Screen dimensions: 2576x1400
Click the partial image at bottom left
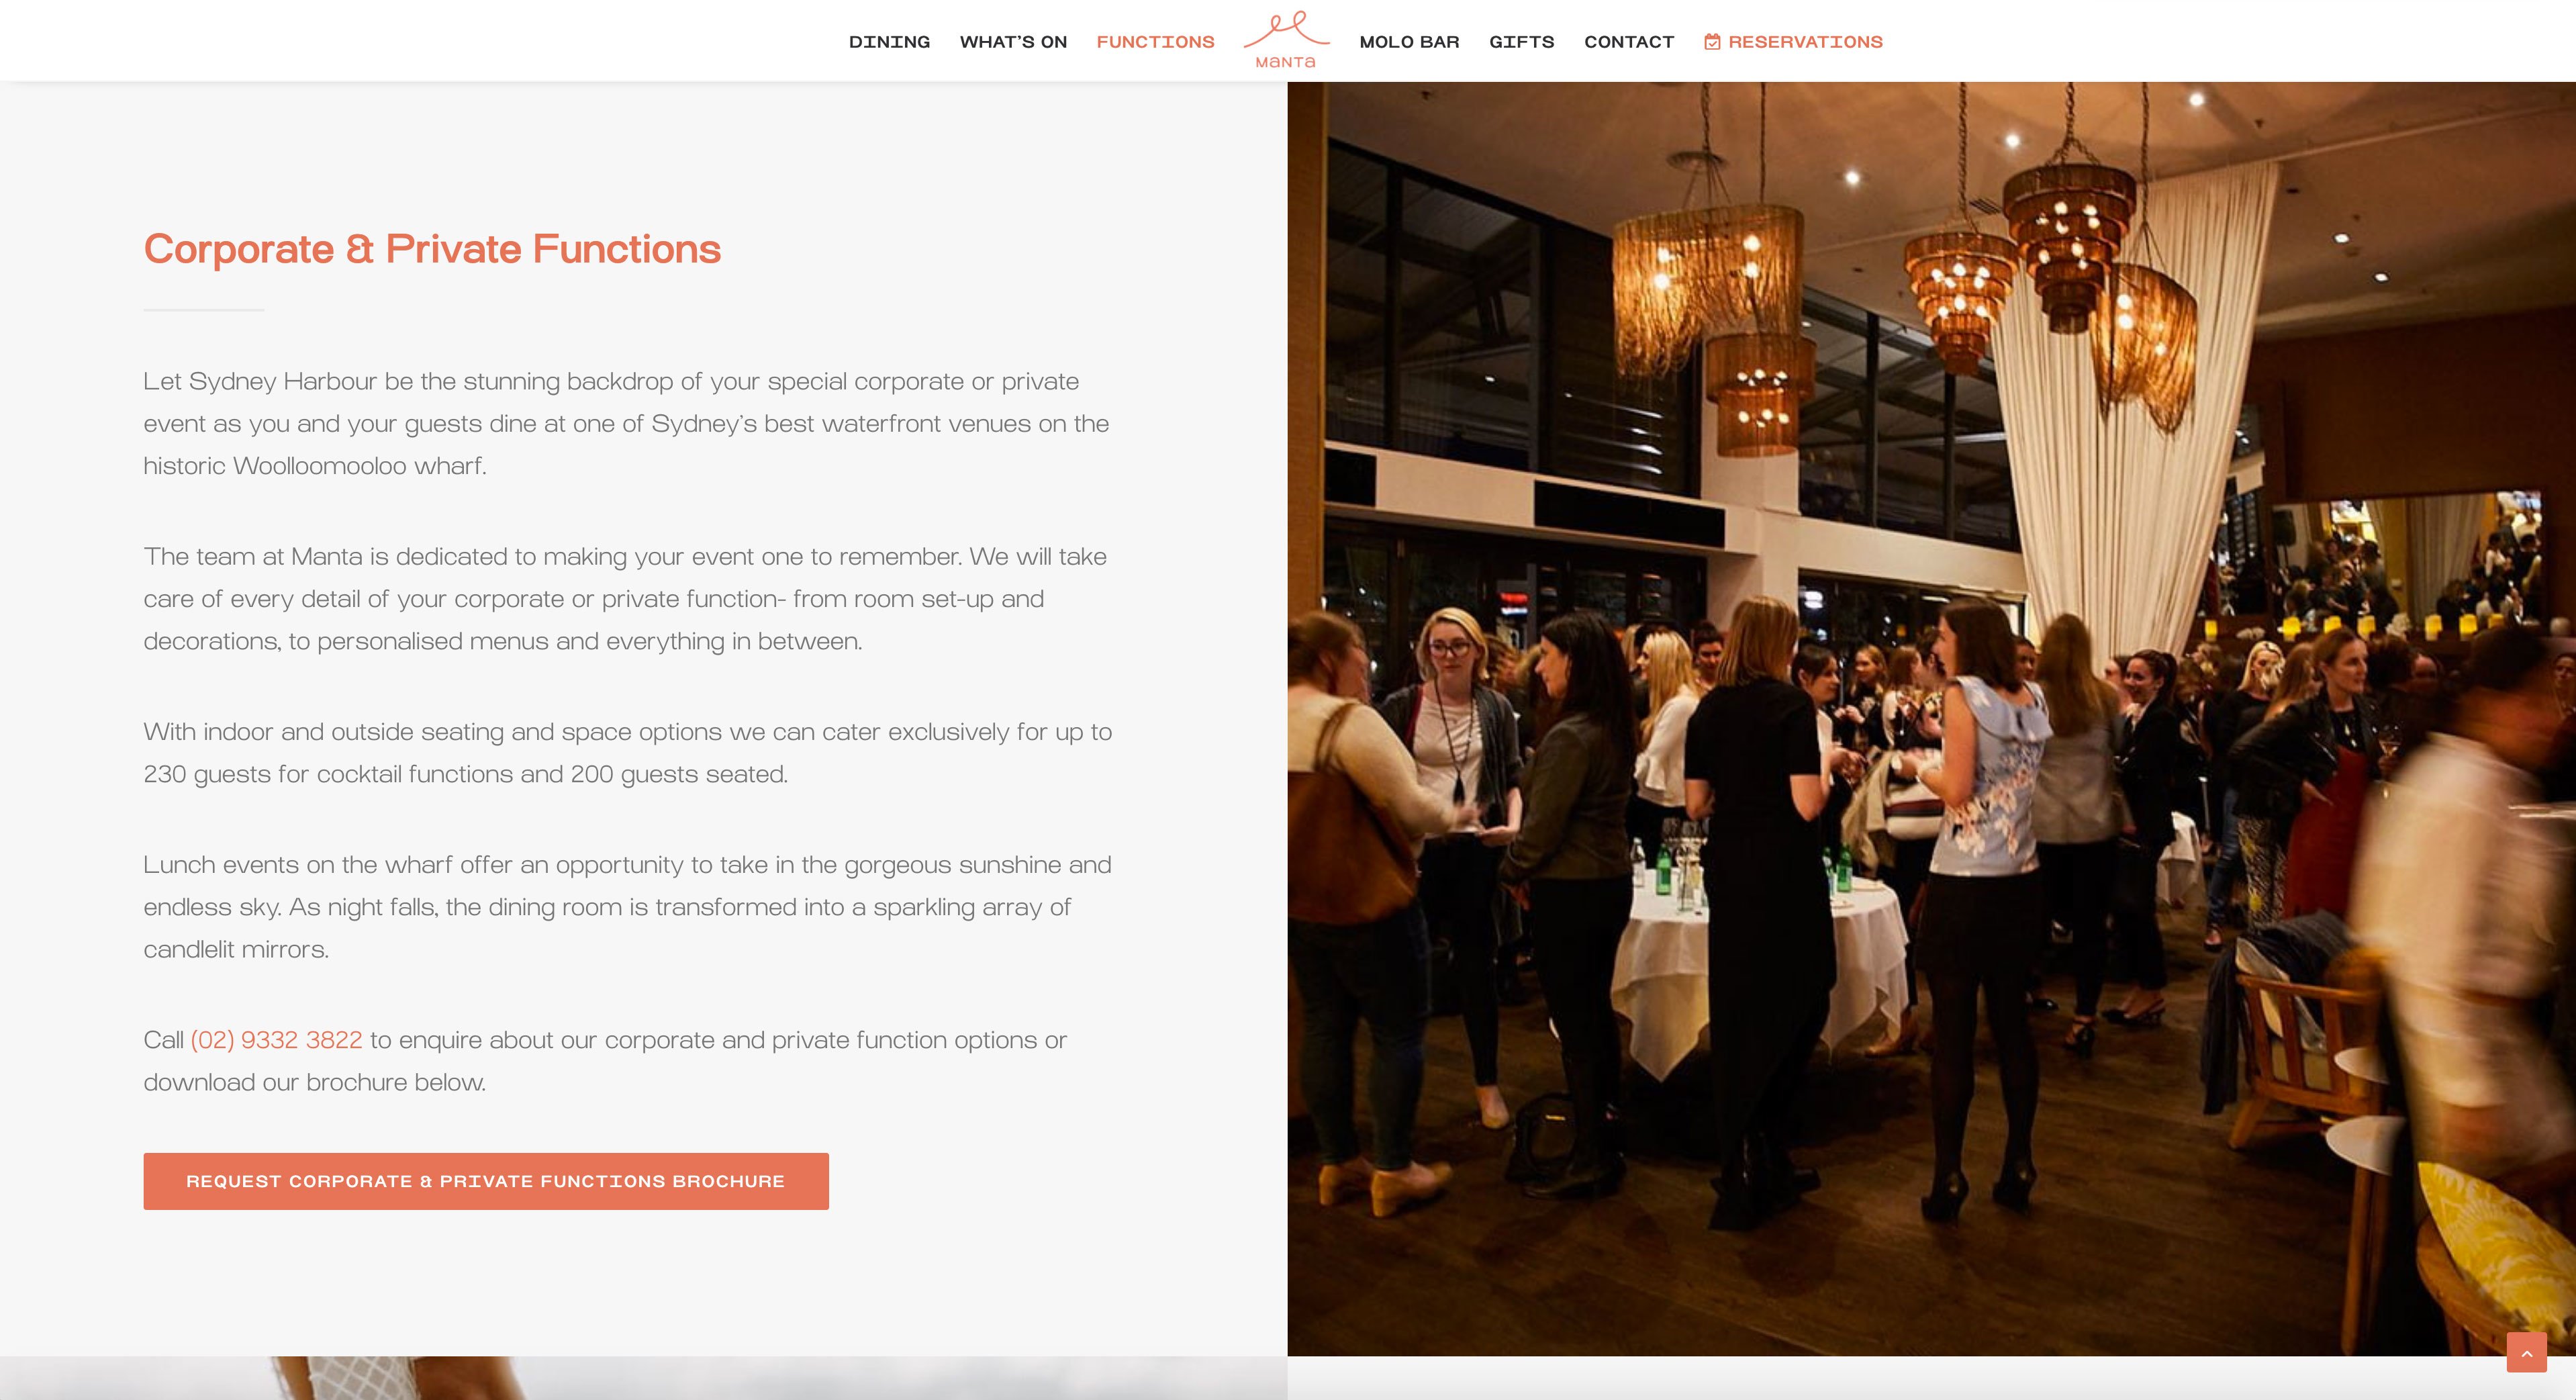[x=643, y=1378]
